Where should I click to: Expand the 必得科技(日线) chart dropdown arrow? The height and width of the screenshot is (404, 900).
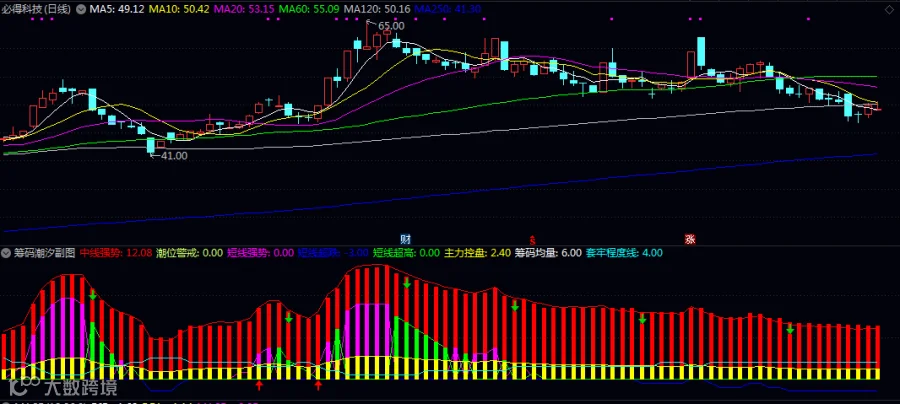(x=80, y=10)
